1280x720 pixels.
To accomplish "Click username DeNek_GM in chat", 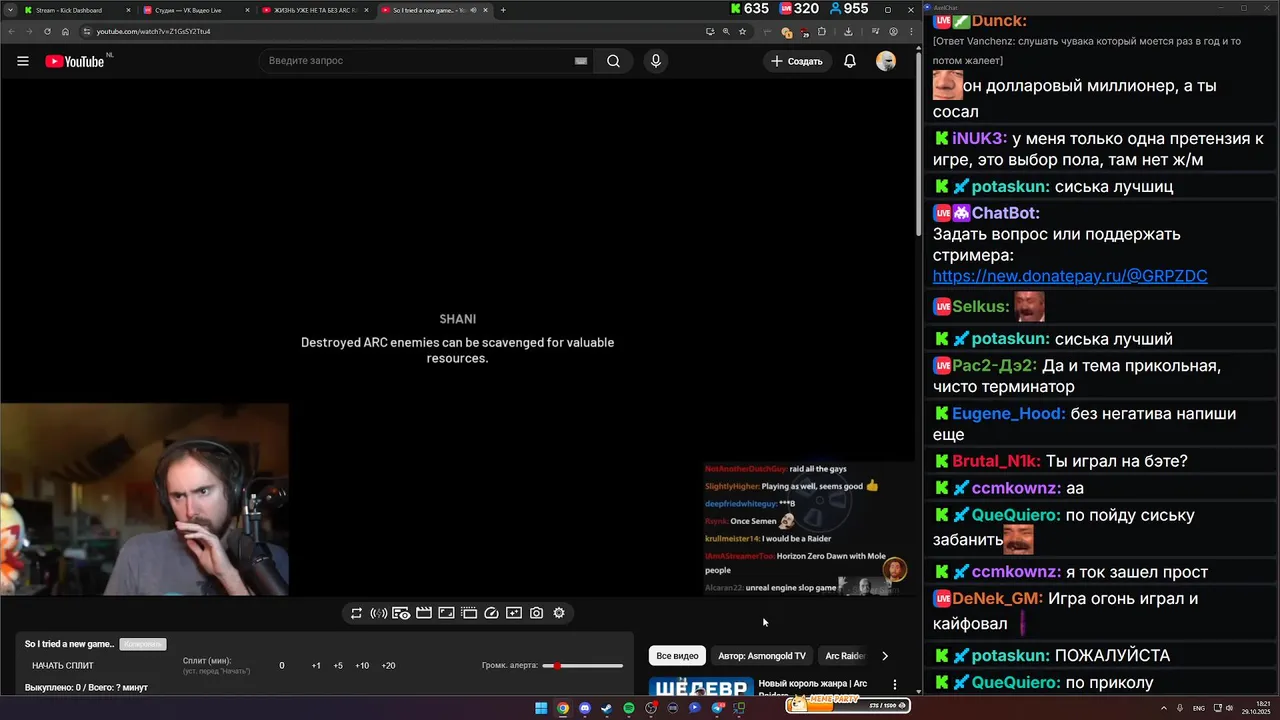I will (x=997, y=599).
